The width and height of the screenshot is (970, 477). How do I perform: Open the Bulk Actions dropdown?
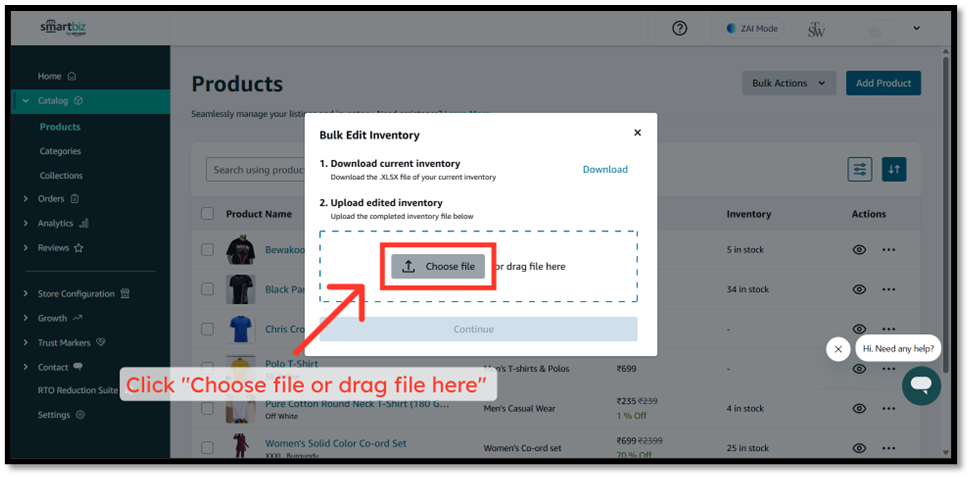(789, 83)
